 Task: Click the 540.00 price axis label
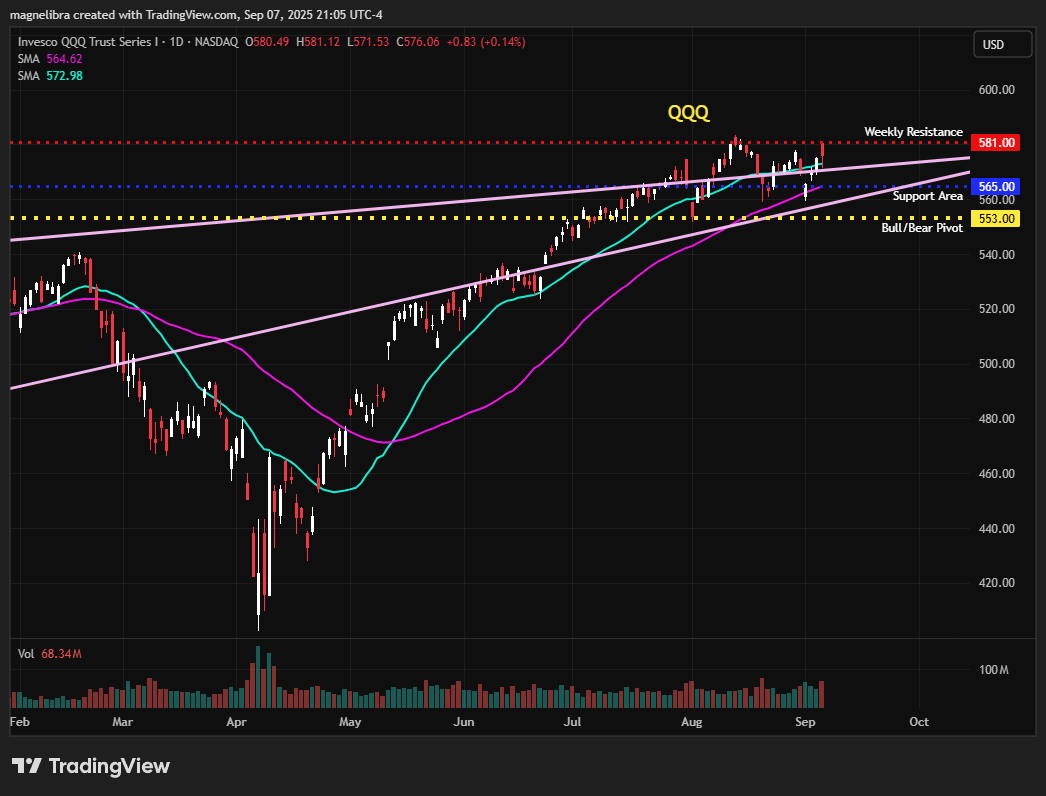coord(995,255)
